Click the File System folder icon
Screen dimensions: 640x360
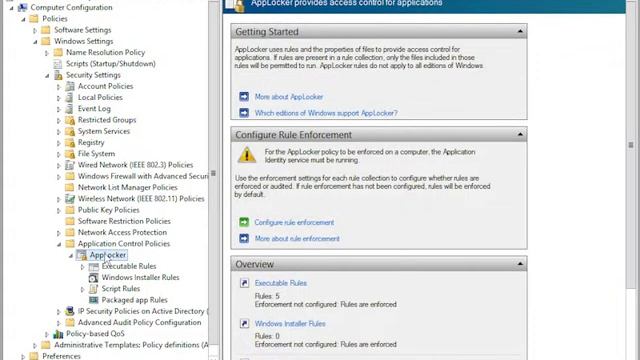70,153
